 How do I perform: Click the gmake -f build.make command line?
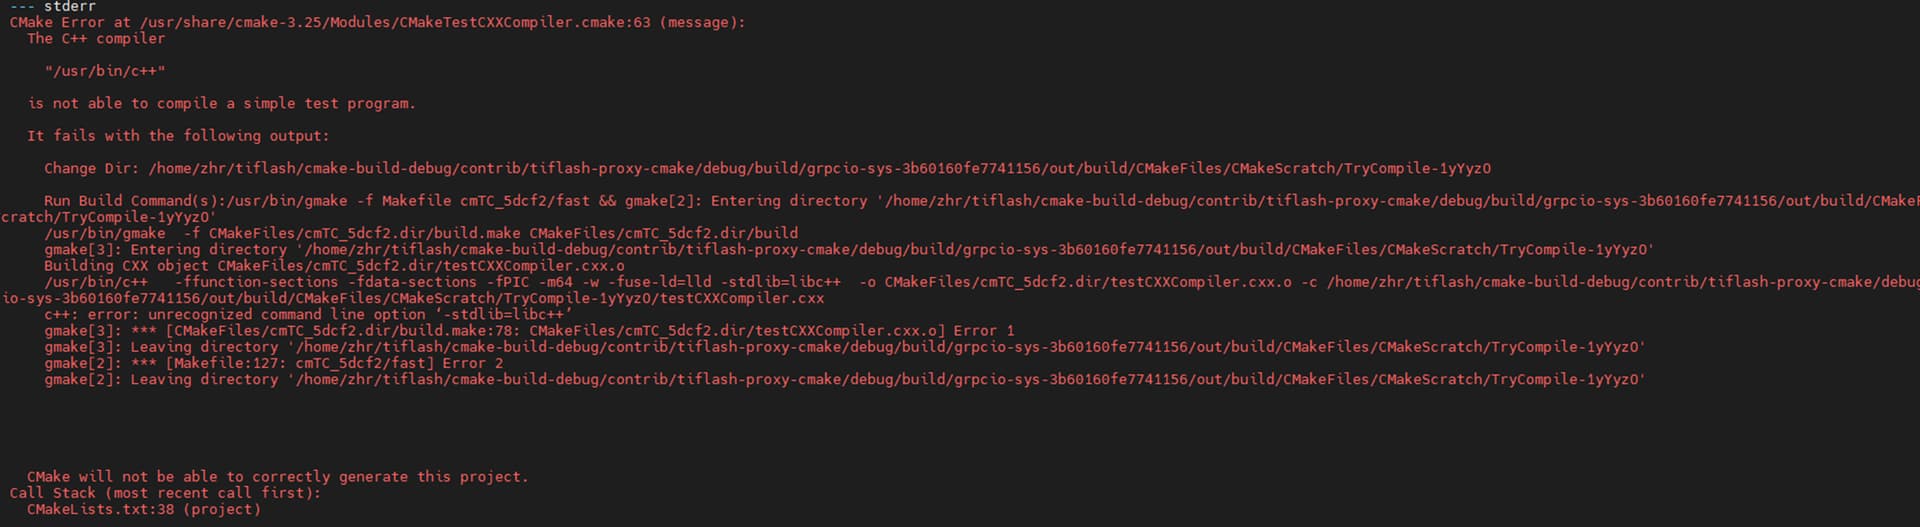[420, 233]
